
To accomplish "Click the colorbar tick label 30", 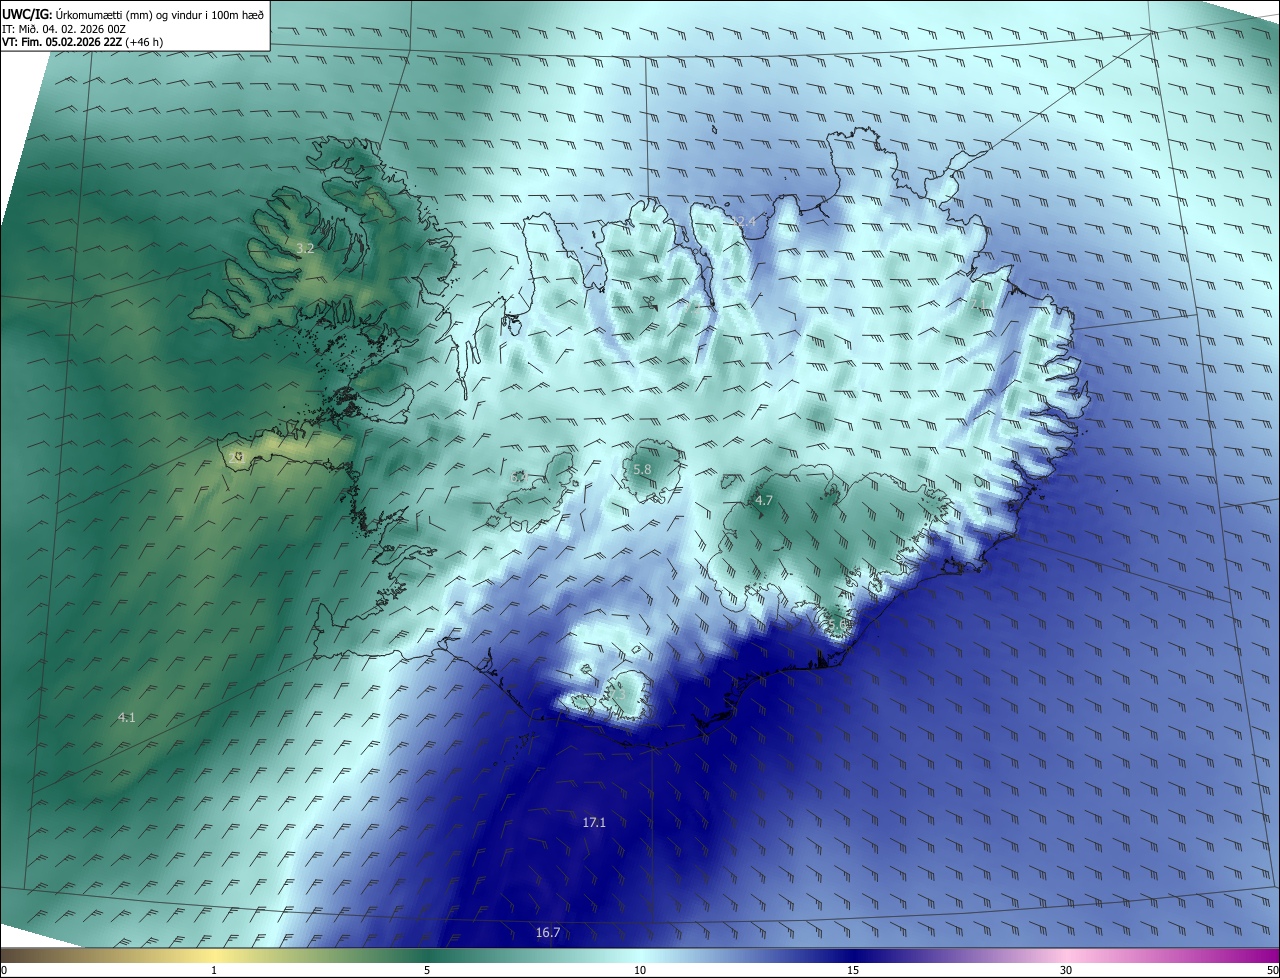I will [x=1066, y=970].
